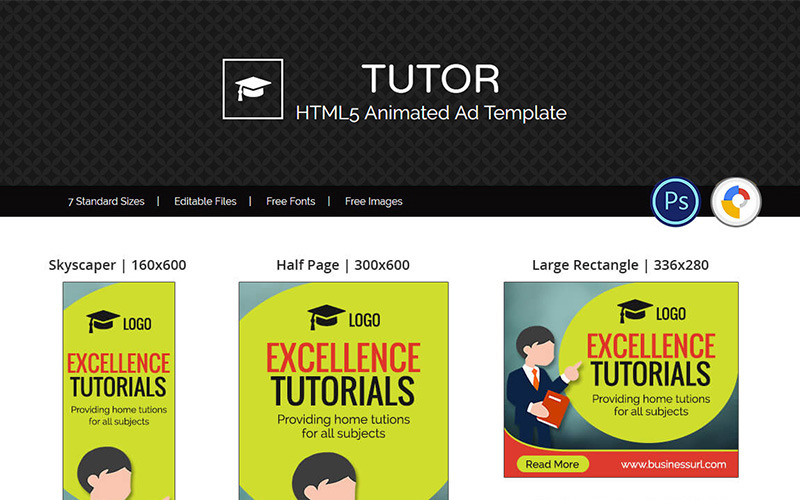Click the TUTOR title heading
The height and width of the screenshot is (500, 800).
(x=431, y=79)
